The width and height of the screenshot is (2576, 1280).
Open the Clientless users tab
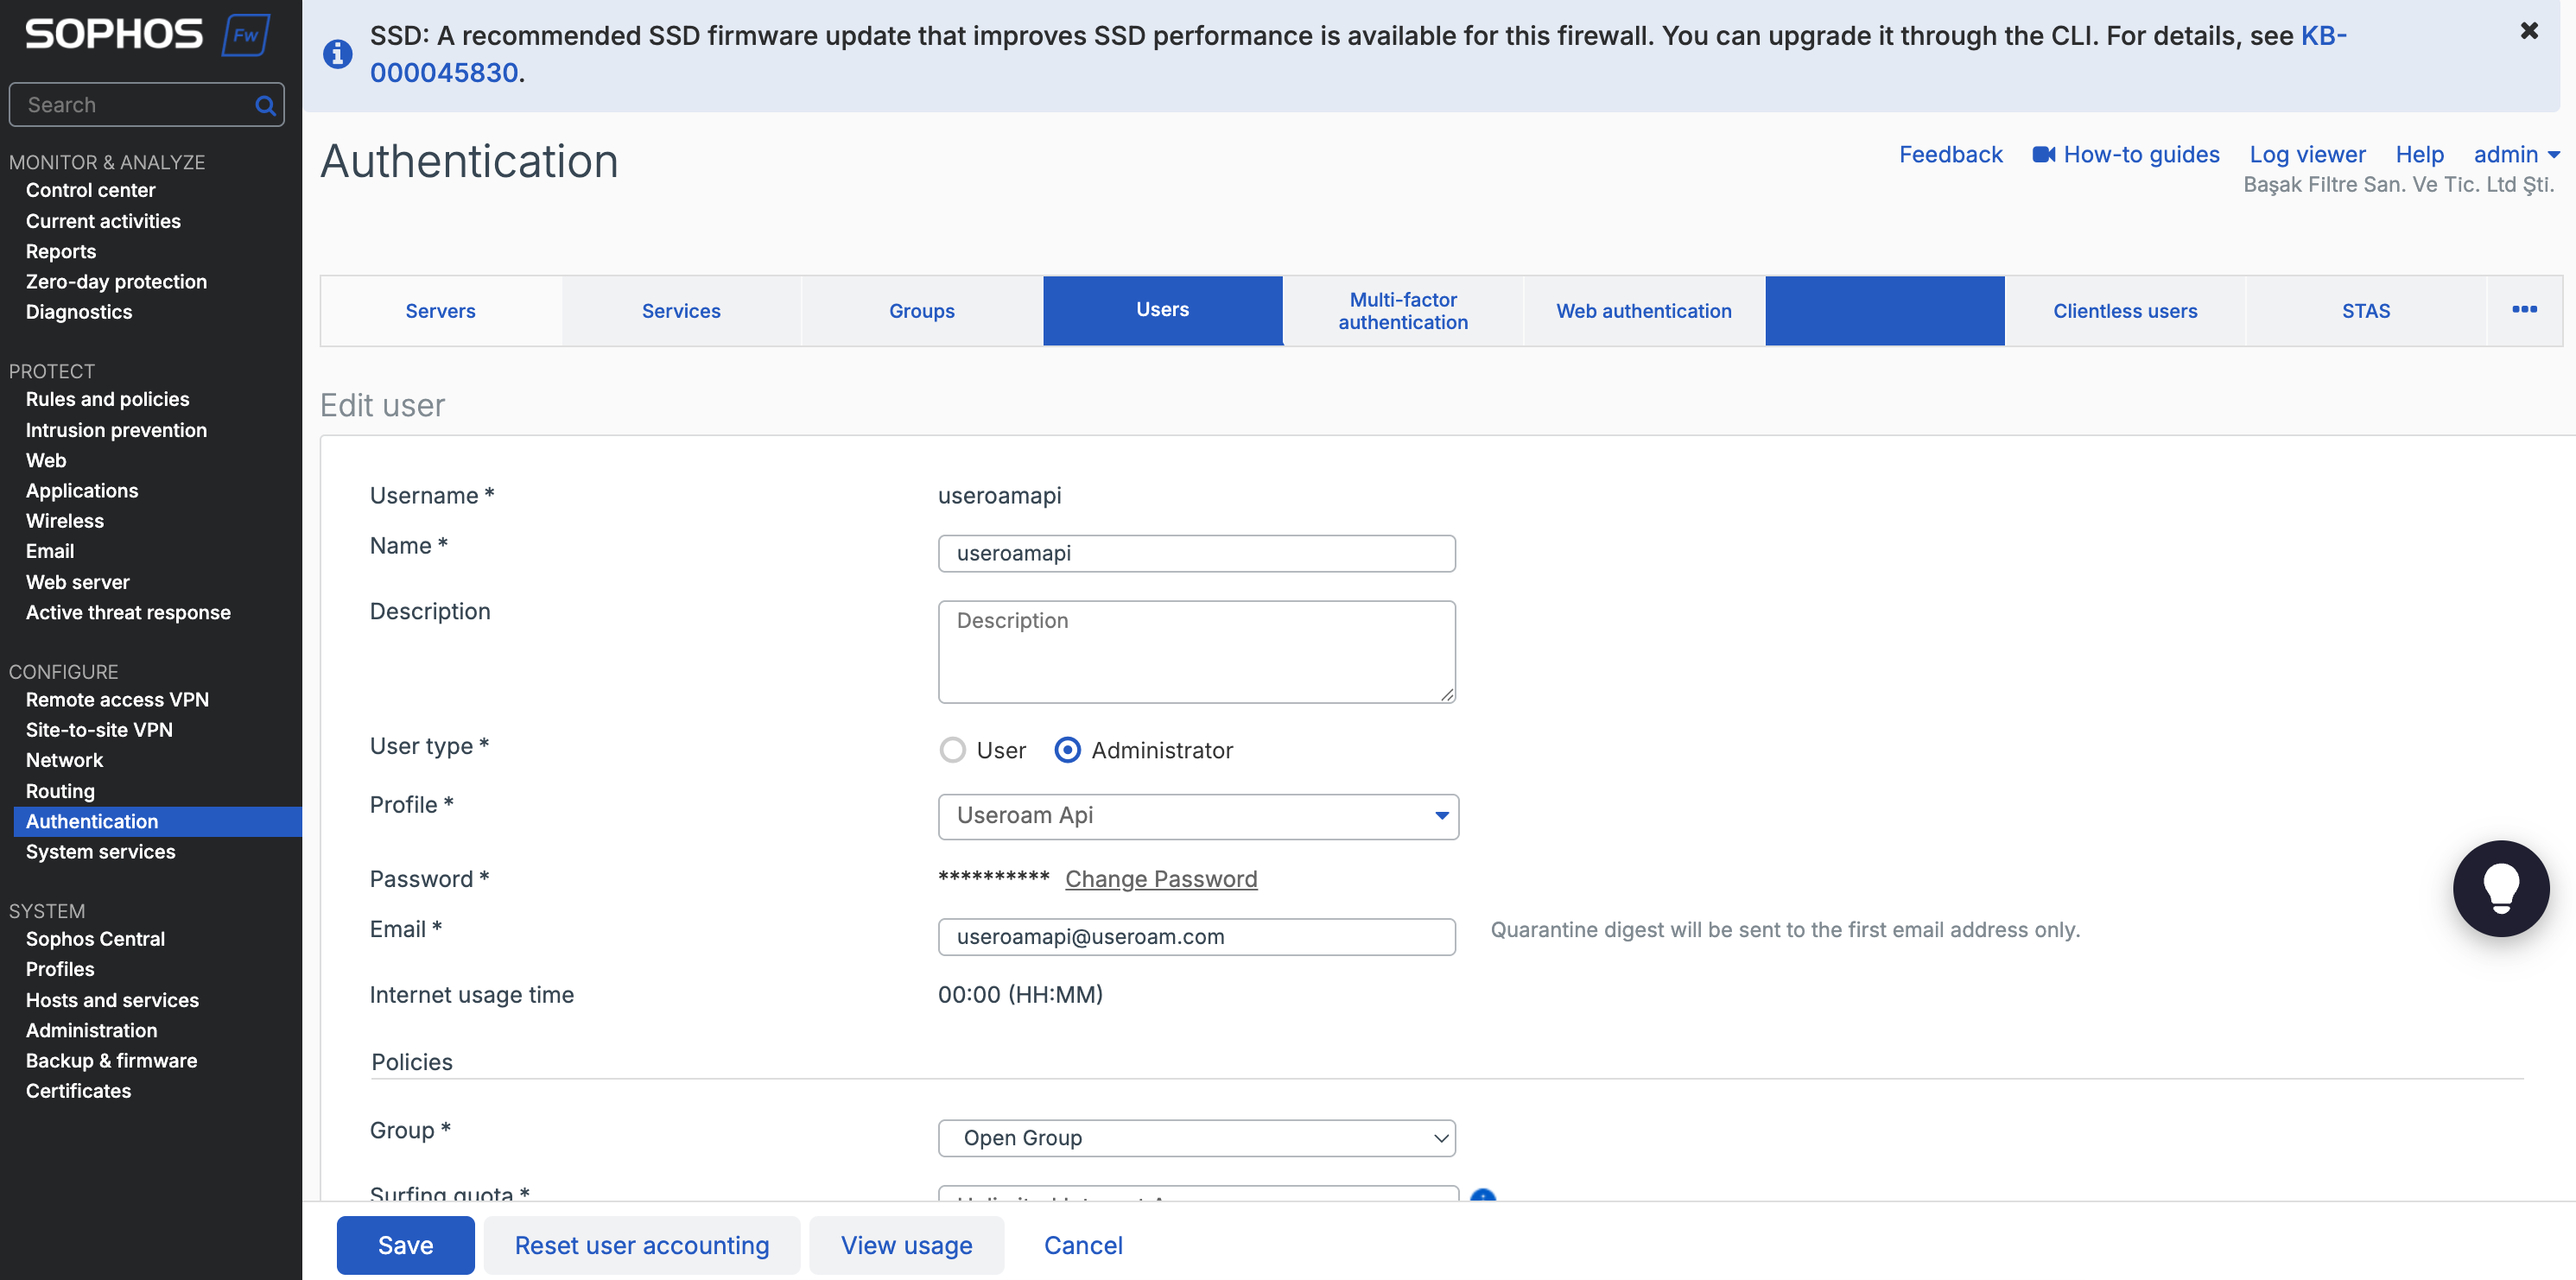click(2125, 311)
